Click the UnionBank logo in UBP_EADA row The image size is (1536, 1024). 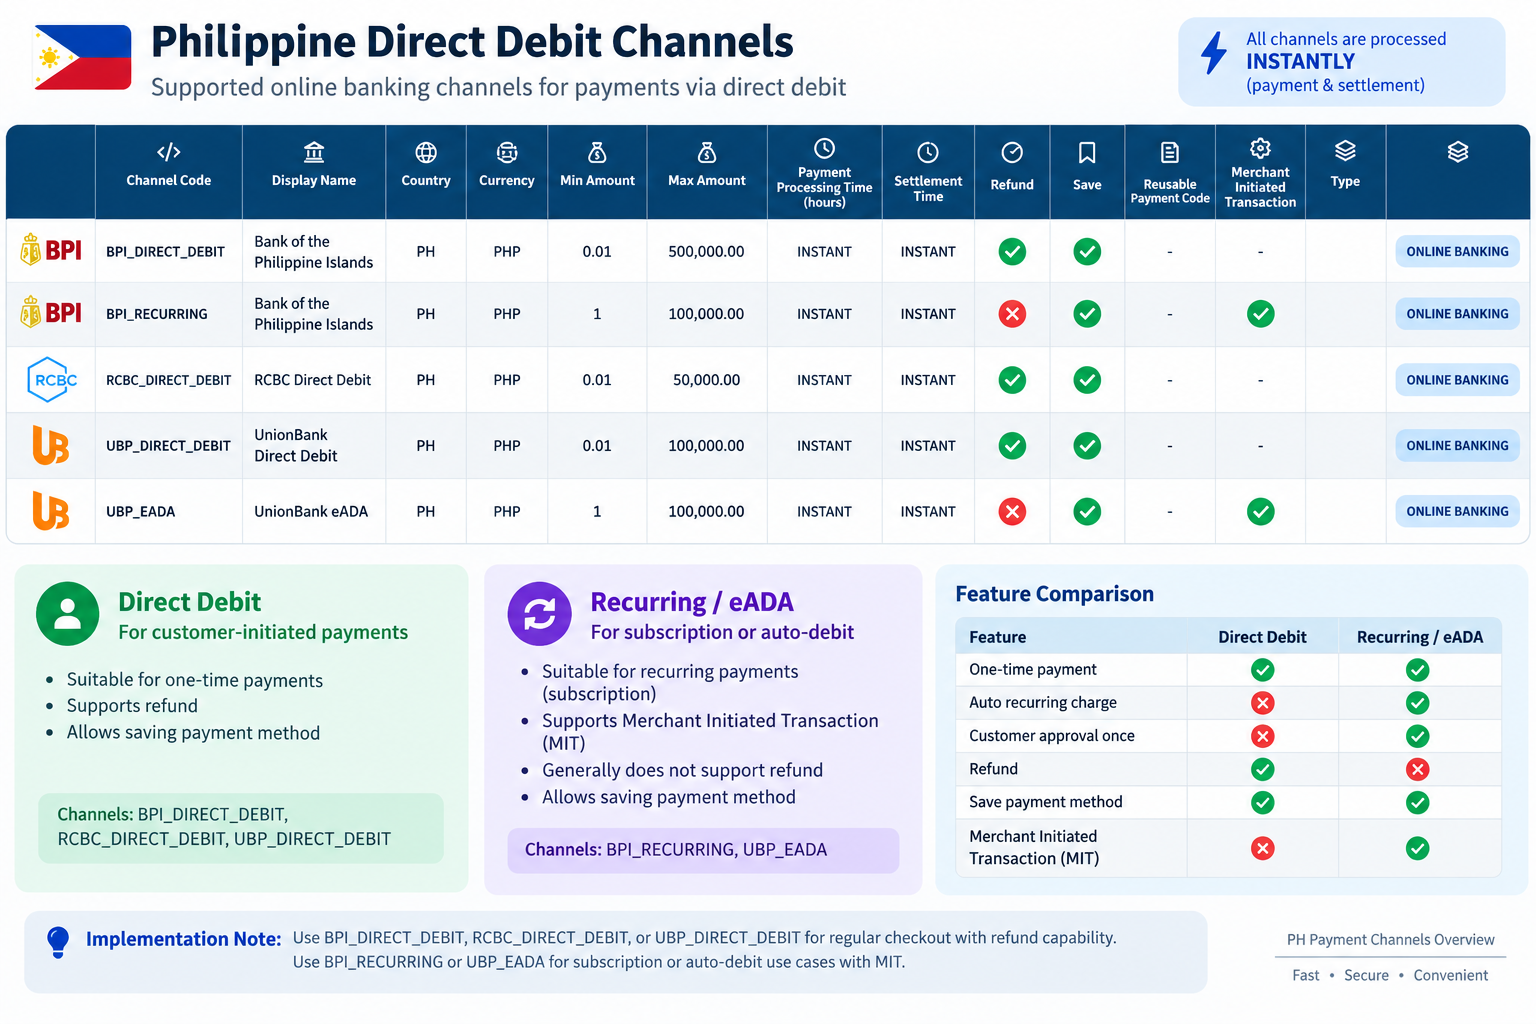tap(51, 511)
